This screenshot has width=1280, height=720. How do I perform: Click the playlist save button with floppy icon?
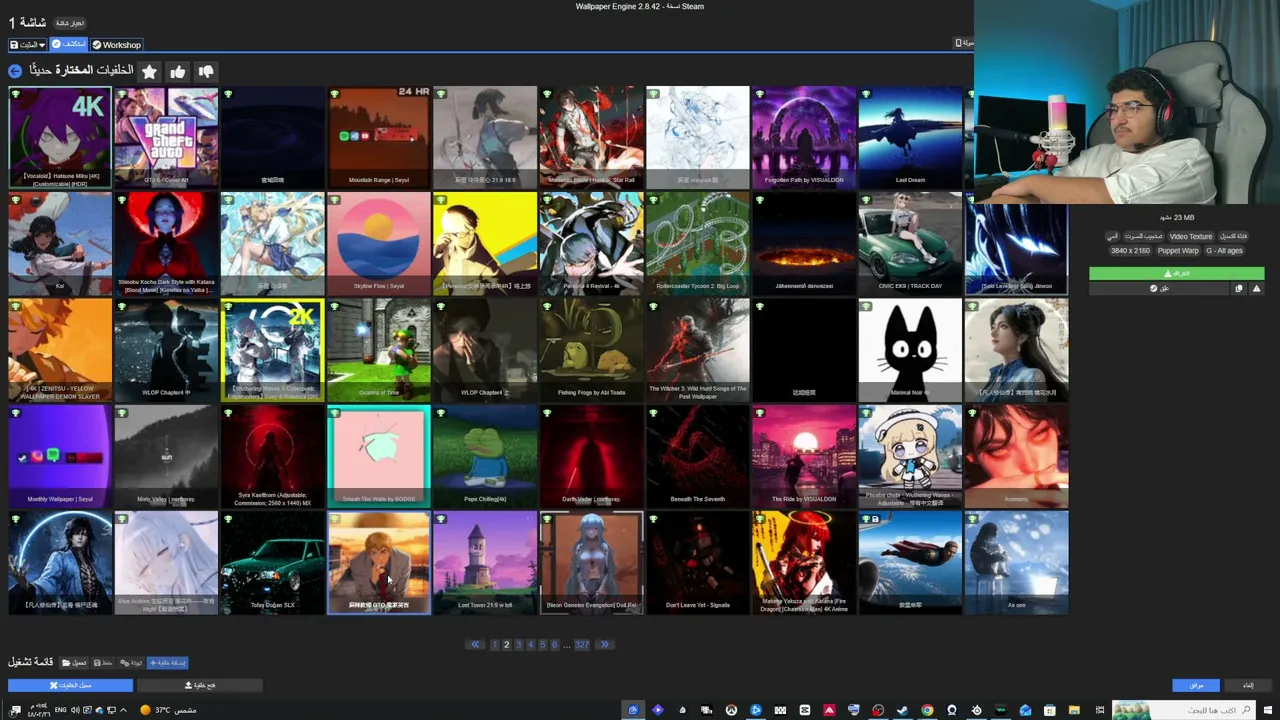pyautogui.click(x=103, y=663)
